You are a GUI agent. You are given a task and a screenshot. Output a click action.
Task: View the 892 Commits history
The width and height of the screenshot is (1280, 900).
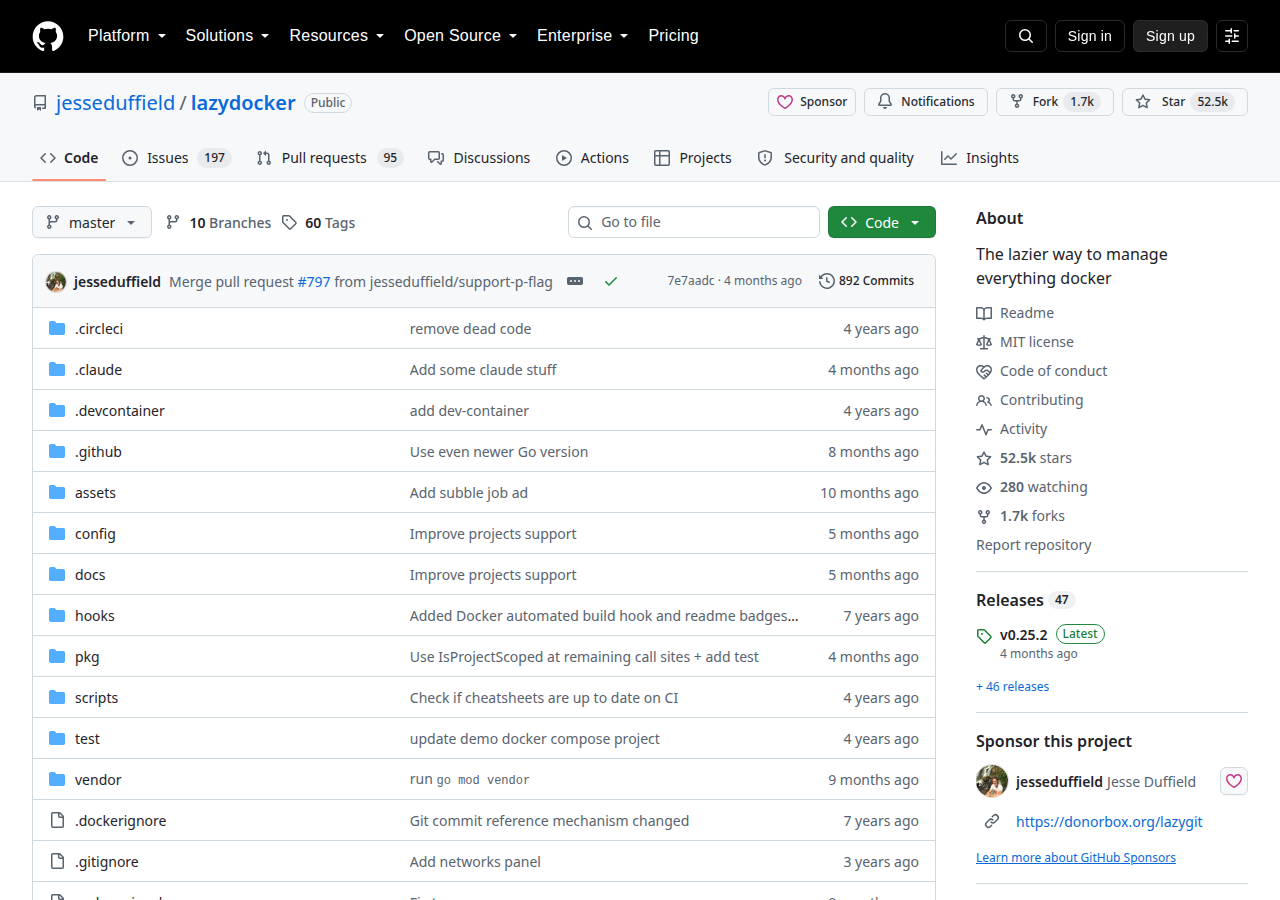[x=866, y=281]
